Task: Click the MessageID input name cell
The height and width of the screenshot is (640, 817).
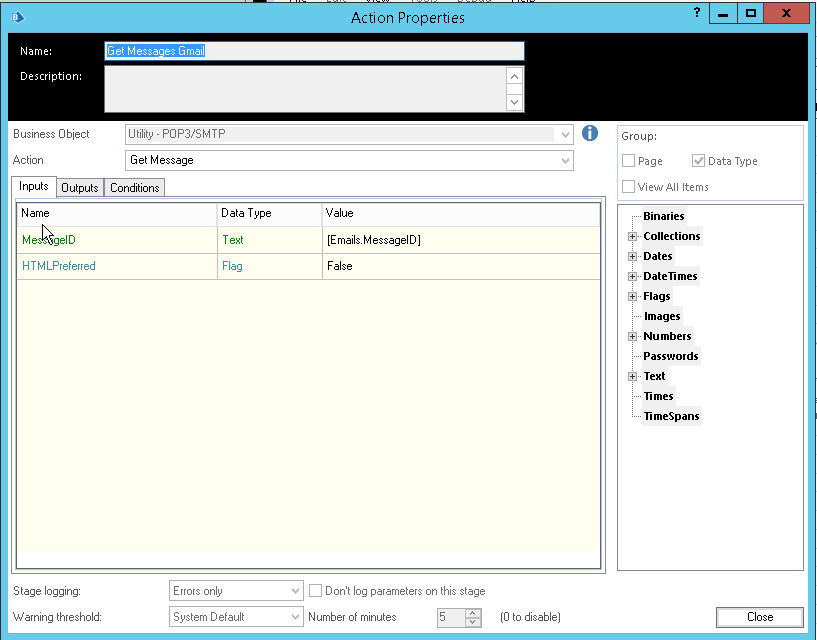Action: [117, 240]
